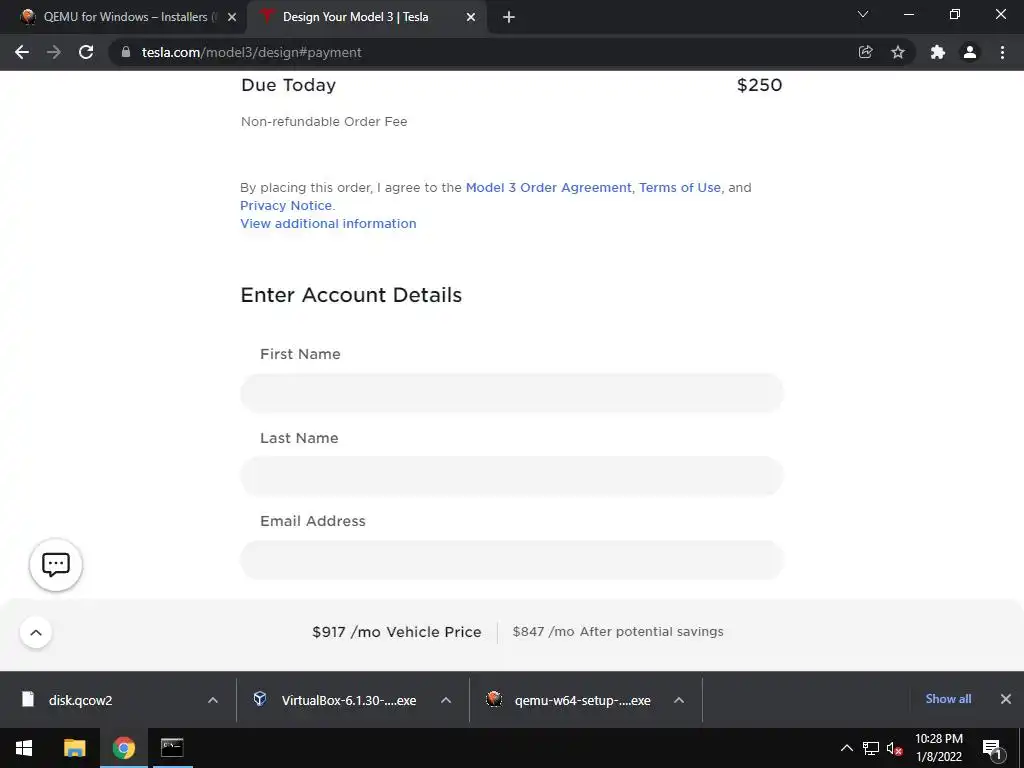
Task: Reload the Tesla page
Action: (86, 52)
